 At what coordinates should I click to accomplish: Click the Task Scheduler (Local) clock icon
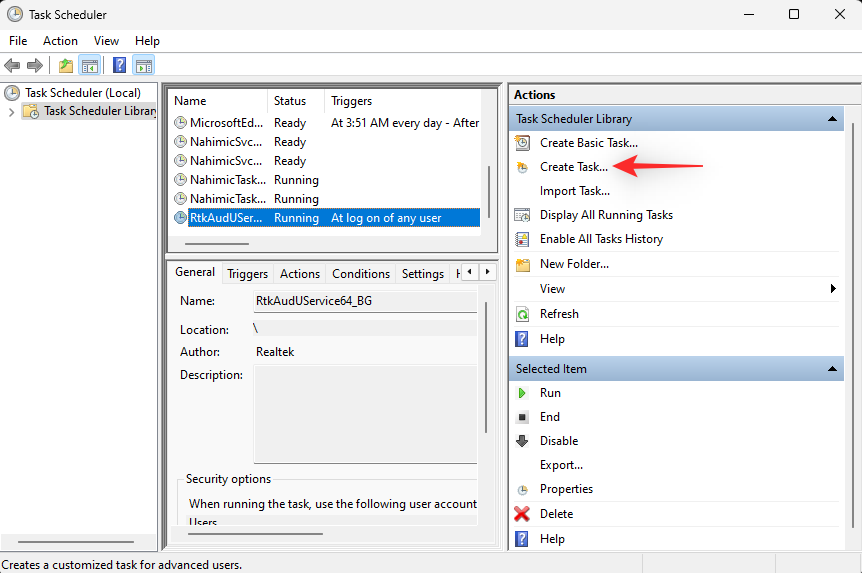tap(12, 93)
